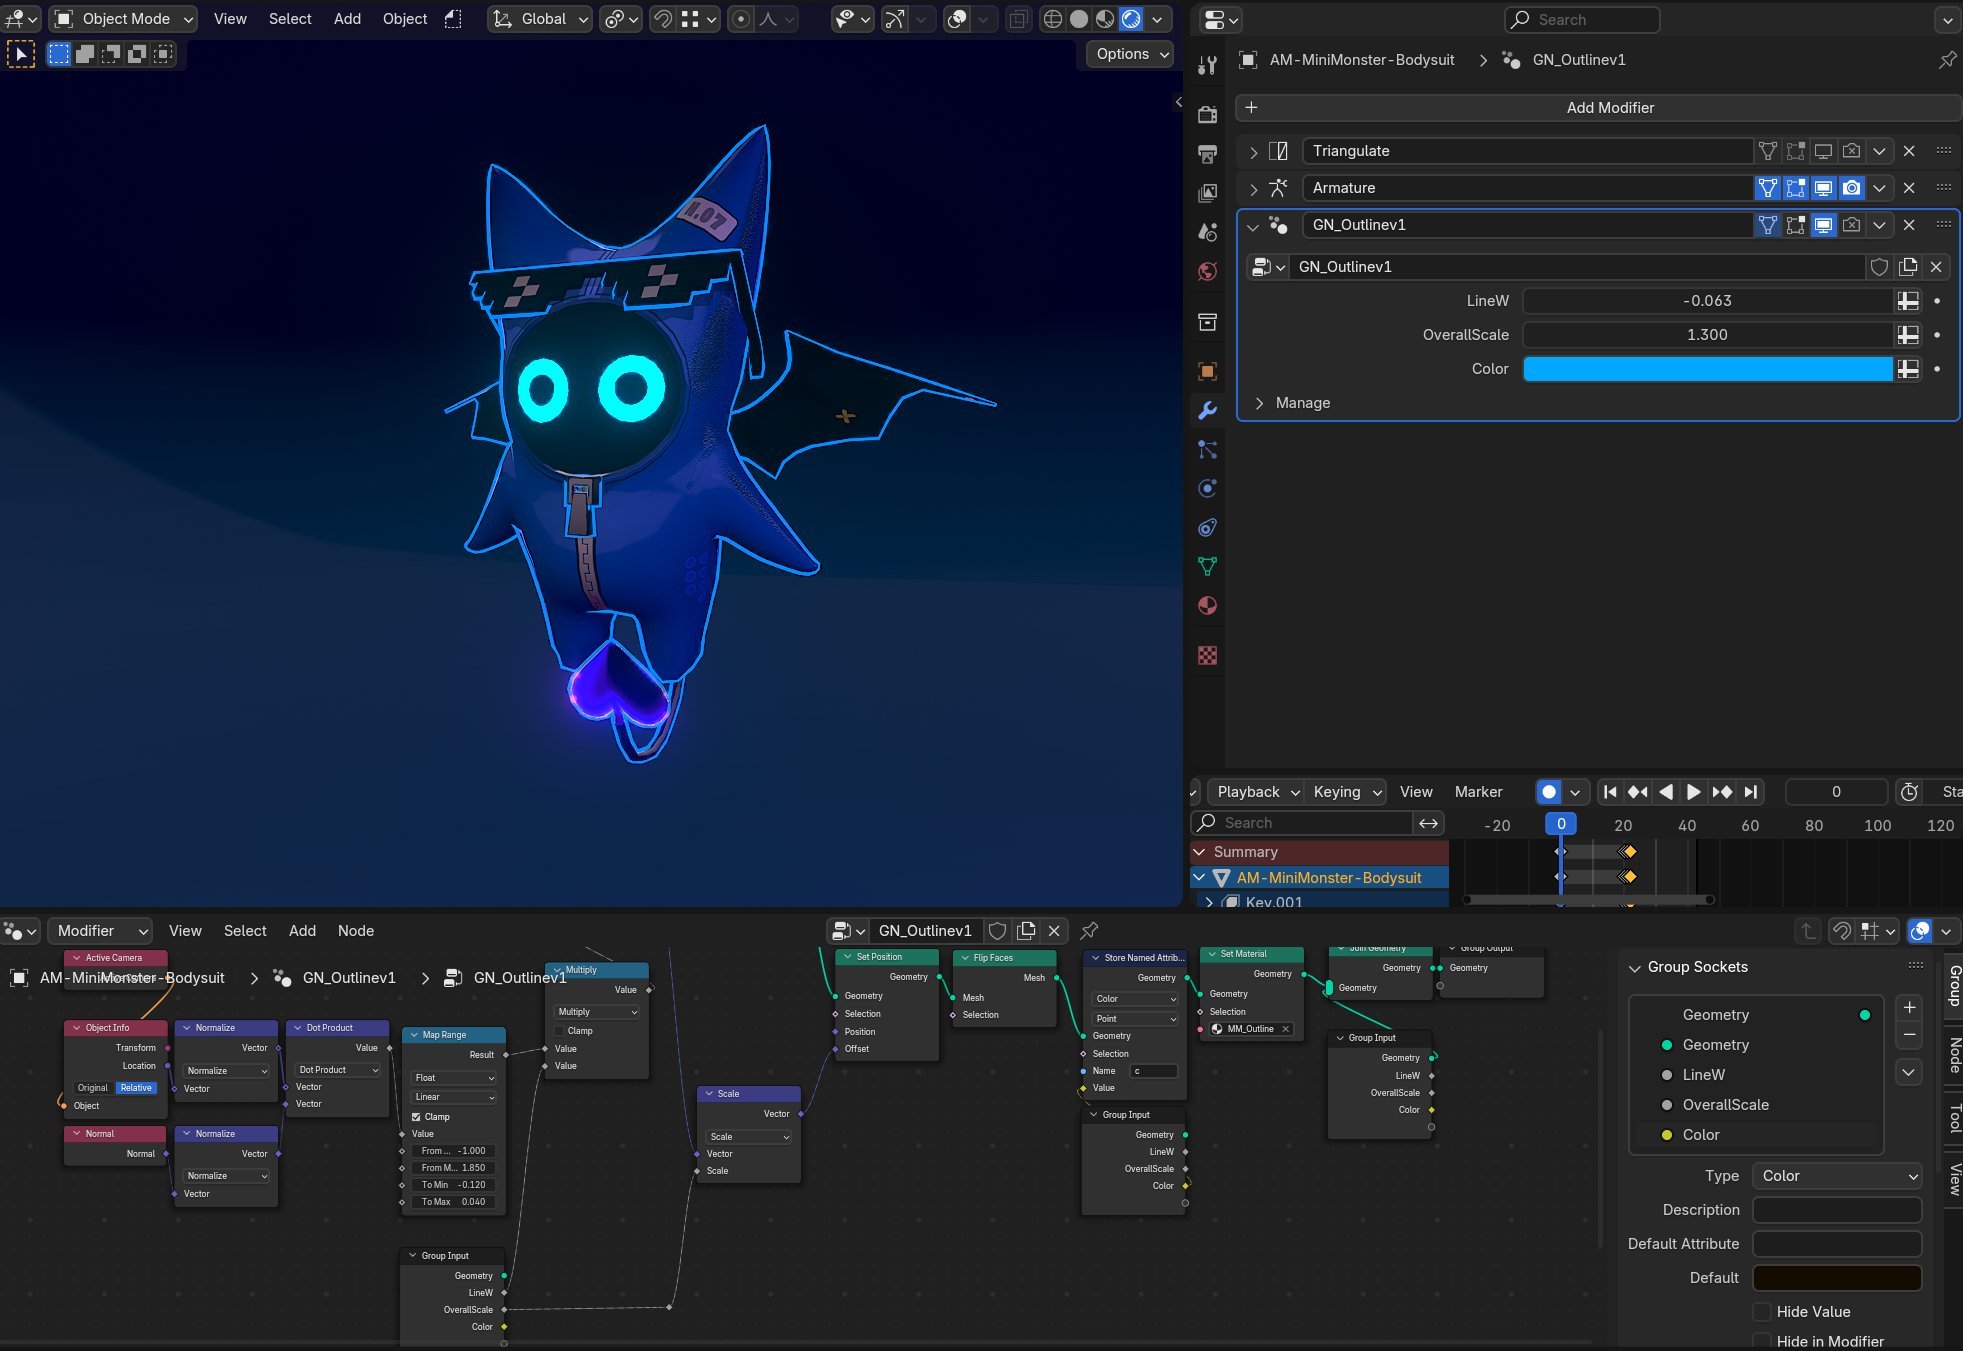Open the Particles properties tab icon
This screenshot has height=1351, width=1963.
1207,450
